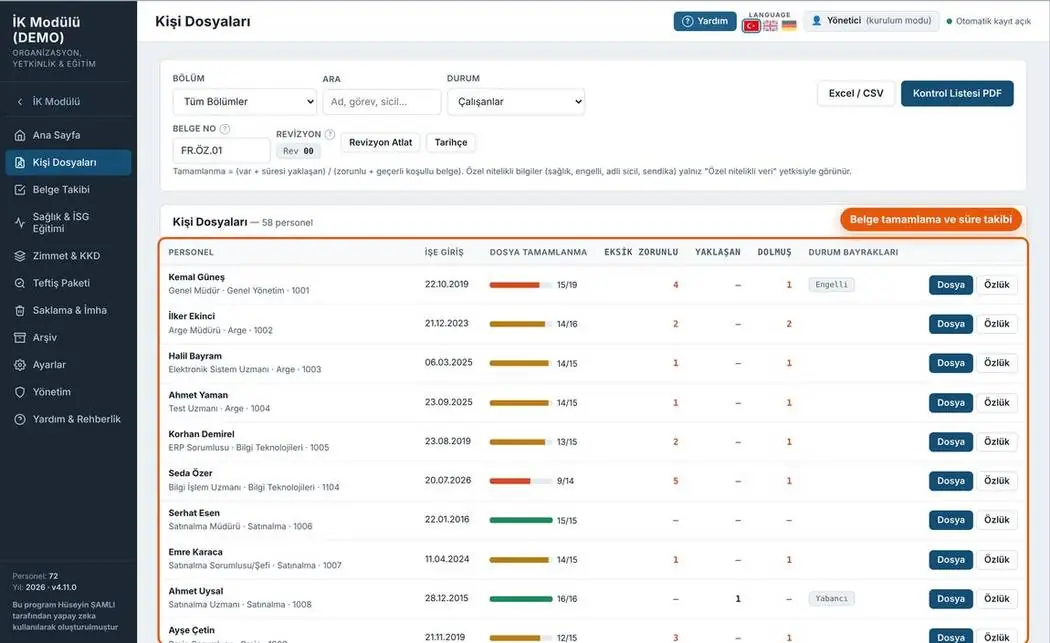The height and width of the screenshot is (643, 1050).
Task: Export the list with Excel / CSV
Action: click(856, 94)
